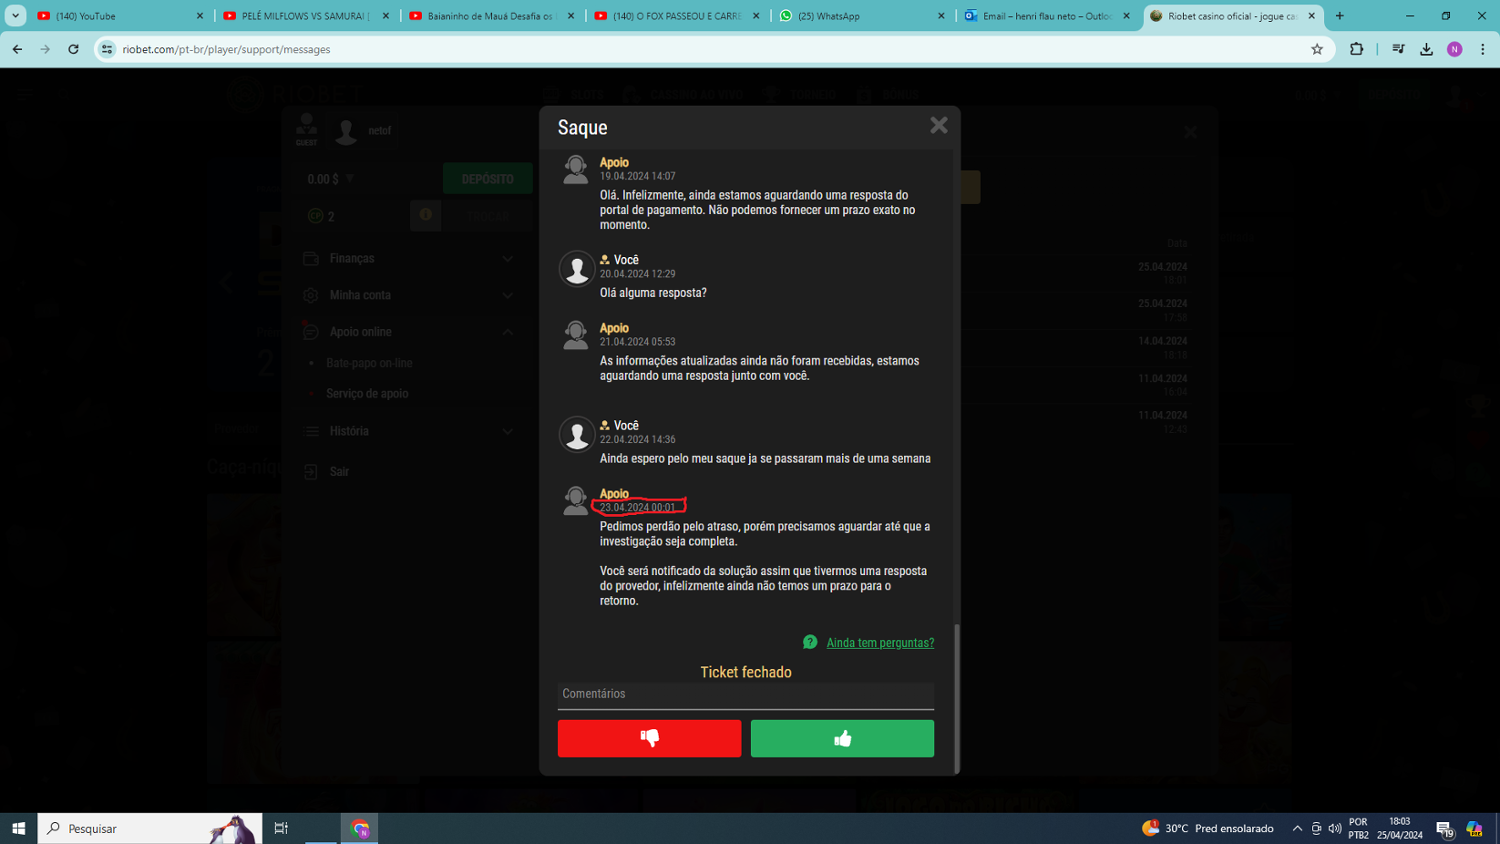Open the browser extensions puzzle icon

(1356, 49)
